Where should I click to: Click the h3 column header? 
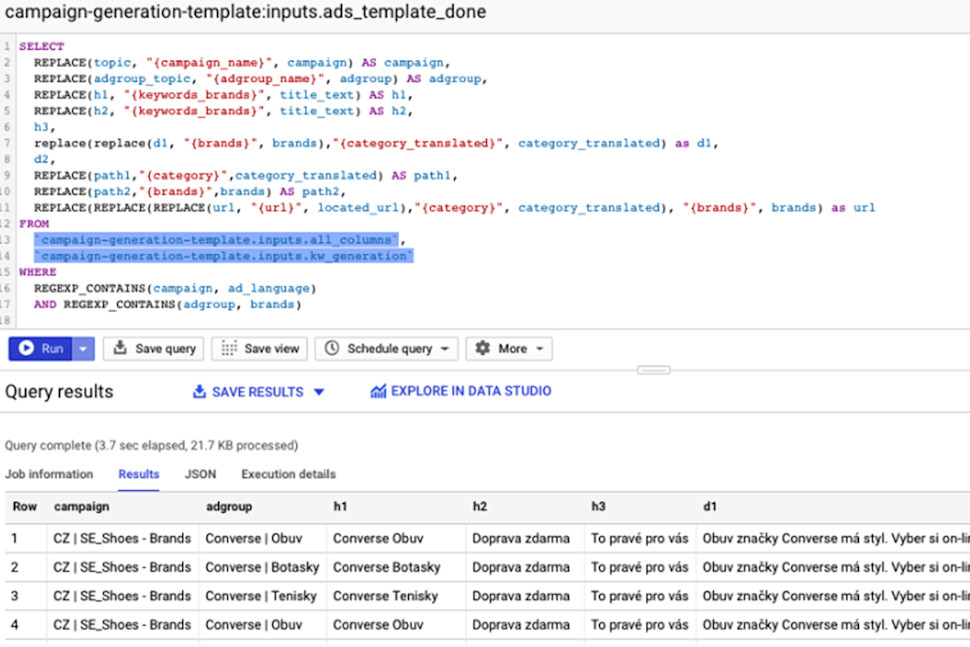(x=598, y=507)
